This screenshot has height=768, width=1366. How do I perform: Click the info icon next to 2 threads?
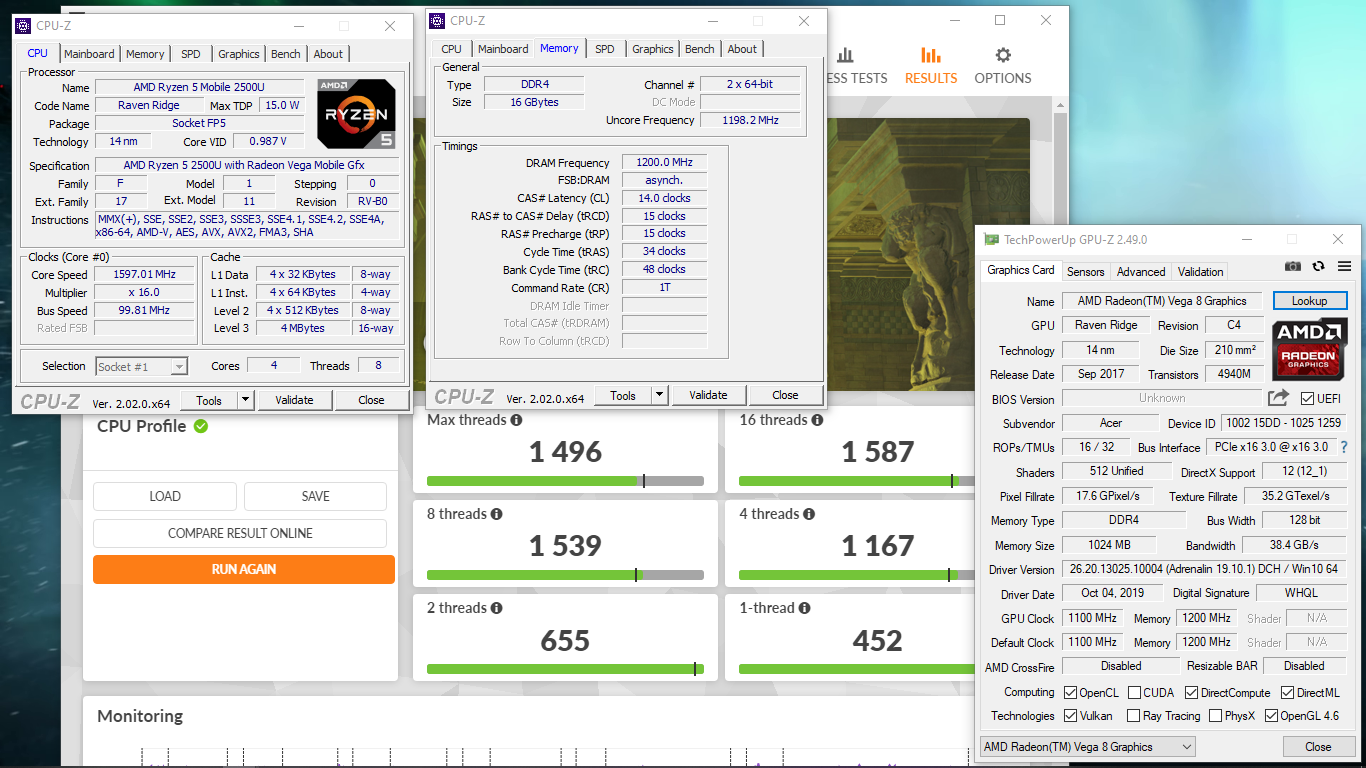tap(496, 609)
